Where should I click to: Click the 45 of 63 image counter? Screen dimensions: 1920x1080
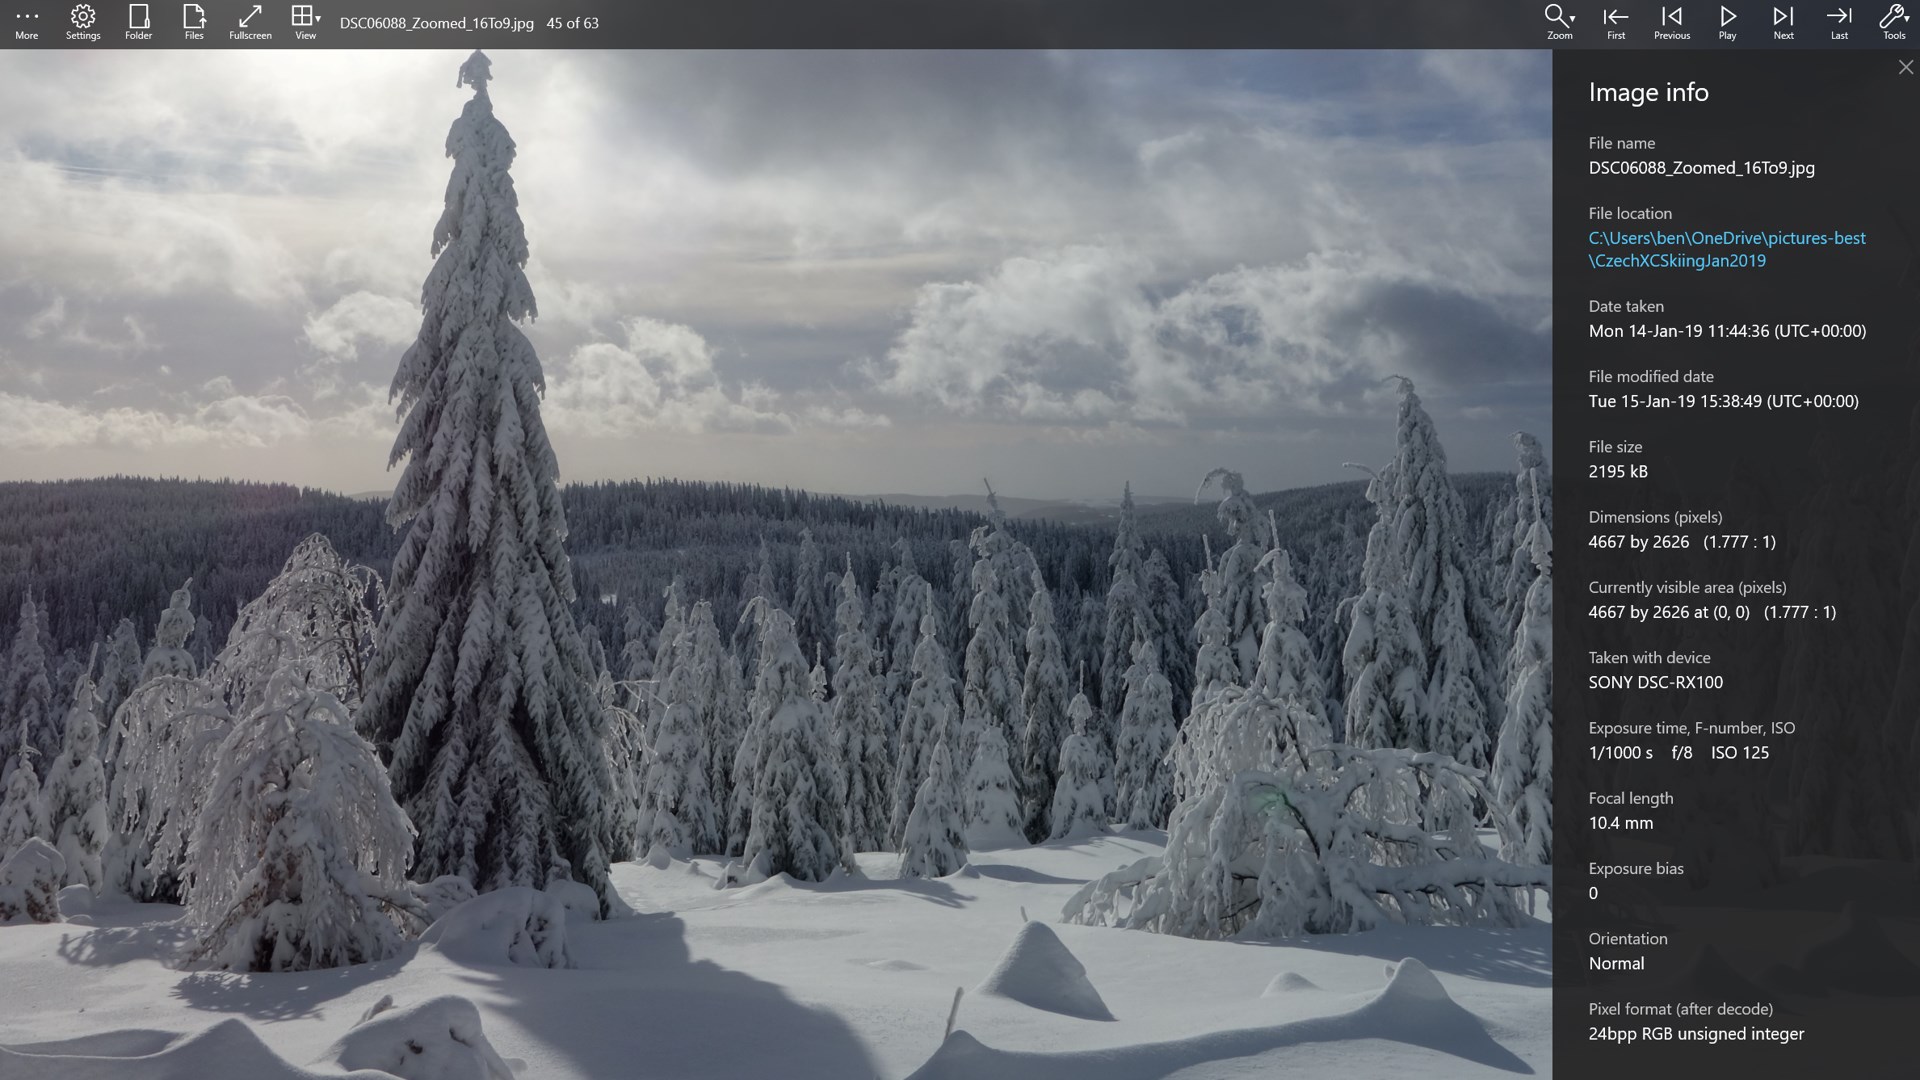572,22
